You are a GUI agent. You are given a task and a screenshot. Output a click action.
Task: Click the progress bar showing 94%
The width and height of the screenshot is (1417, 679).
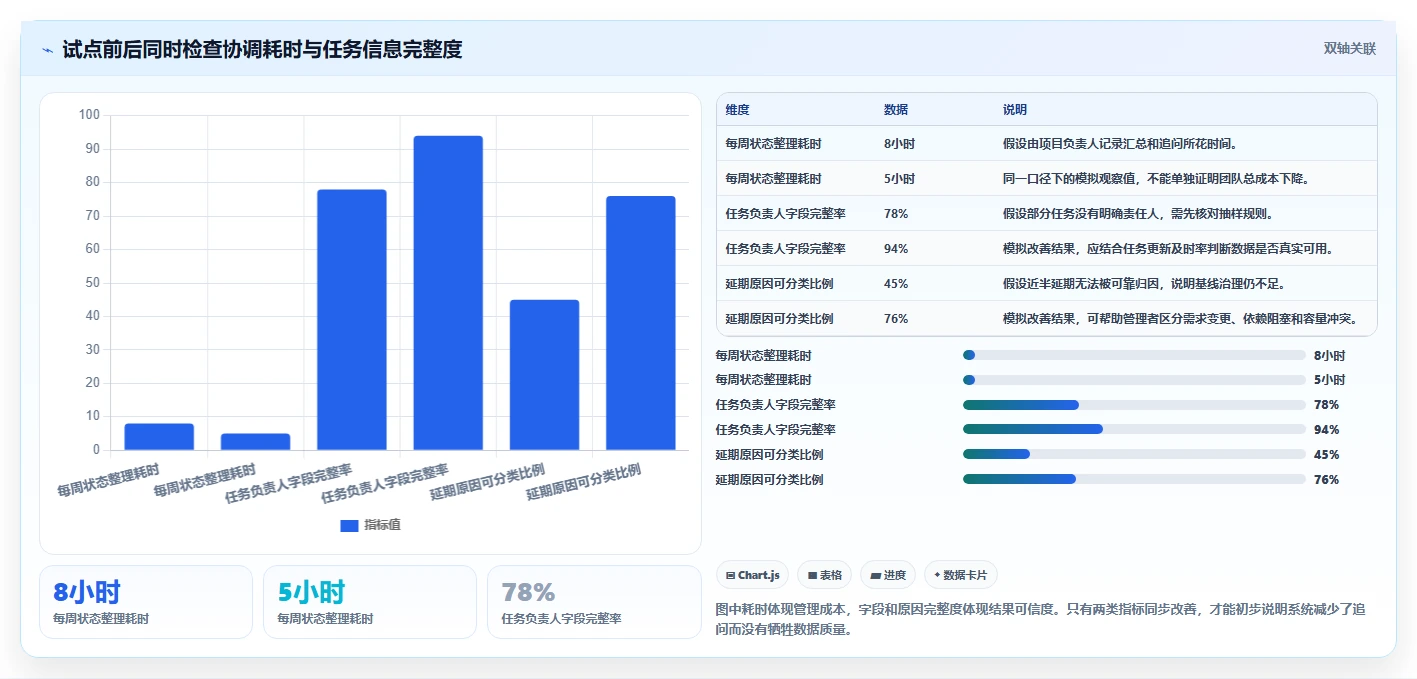point(1134,429)
